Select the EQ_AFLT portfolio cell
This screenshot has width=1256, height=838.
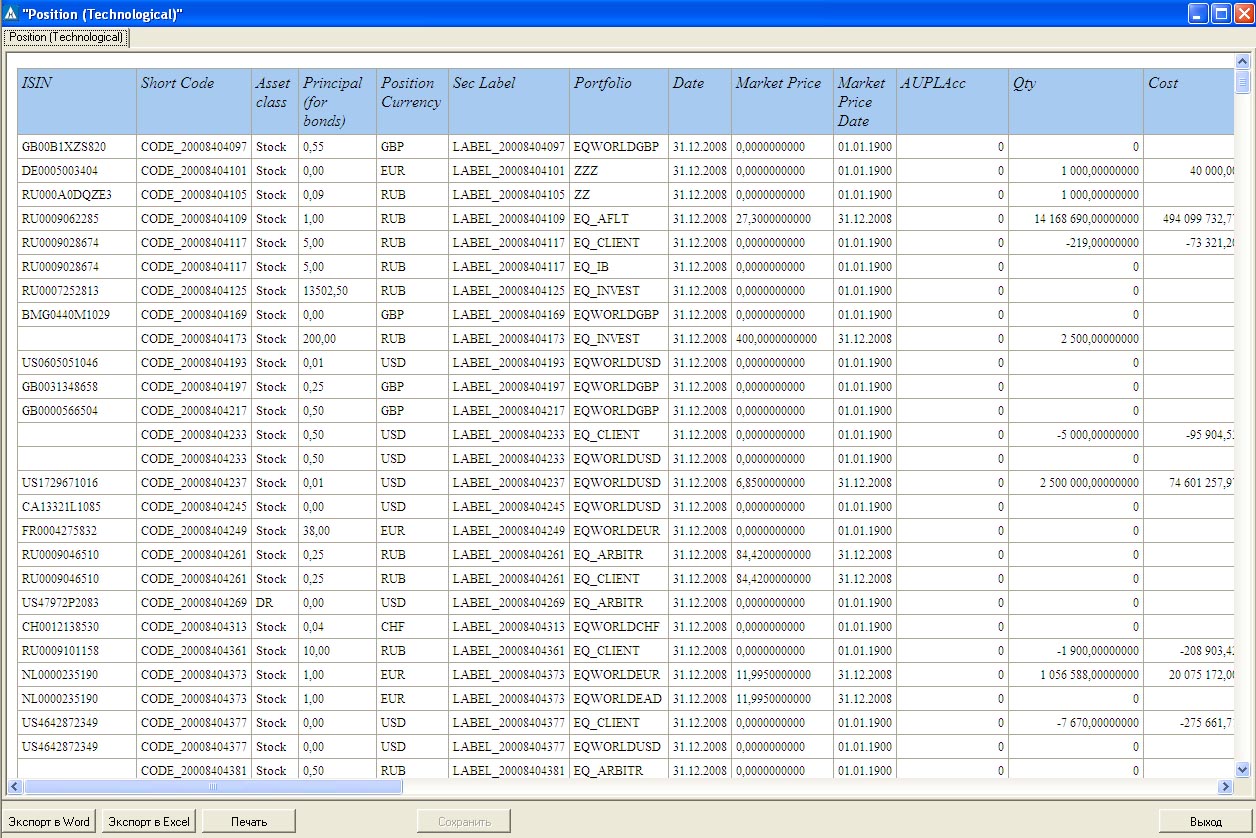pos(601,219)
